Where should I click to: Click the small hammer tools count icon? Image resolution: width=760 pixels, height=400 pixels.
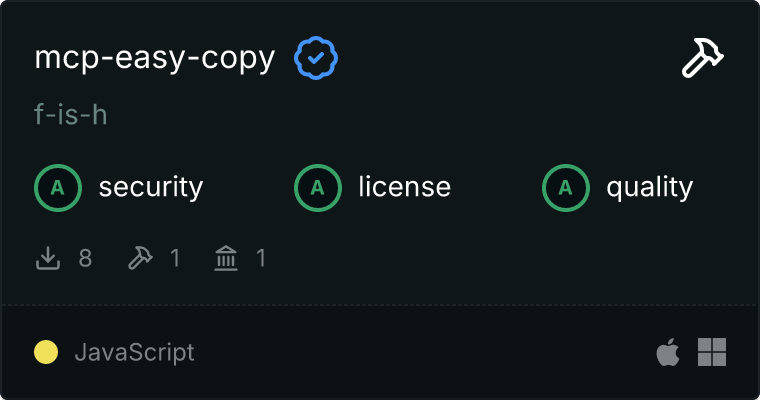[x=140, y=258]
